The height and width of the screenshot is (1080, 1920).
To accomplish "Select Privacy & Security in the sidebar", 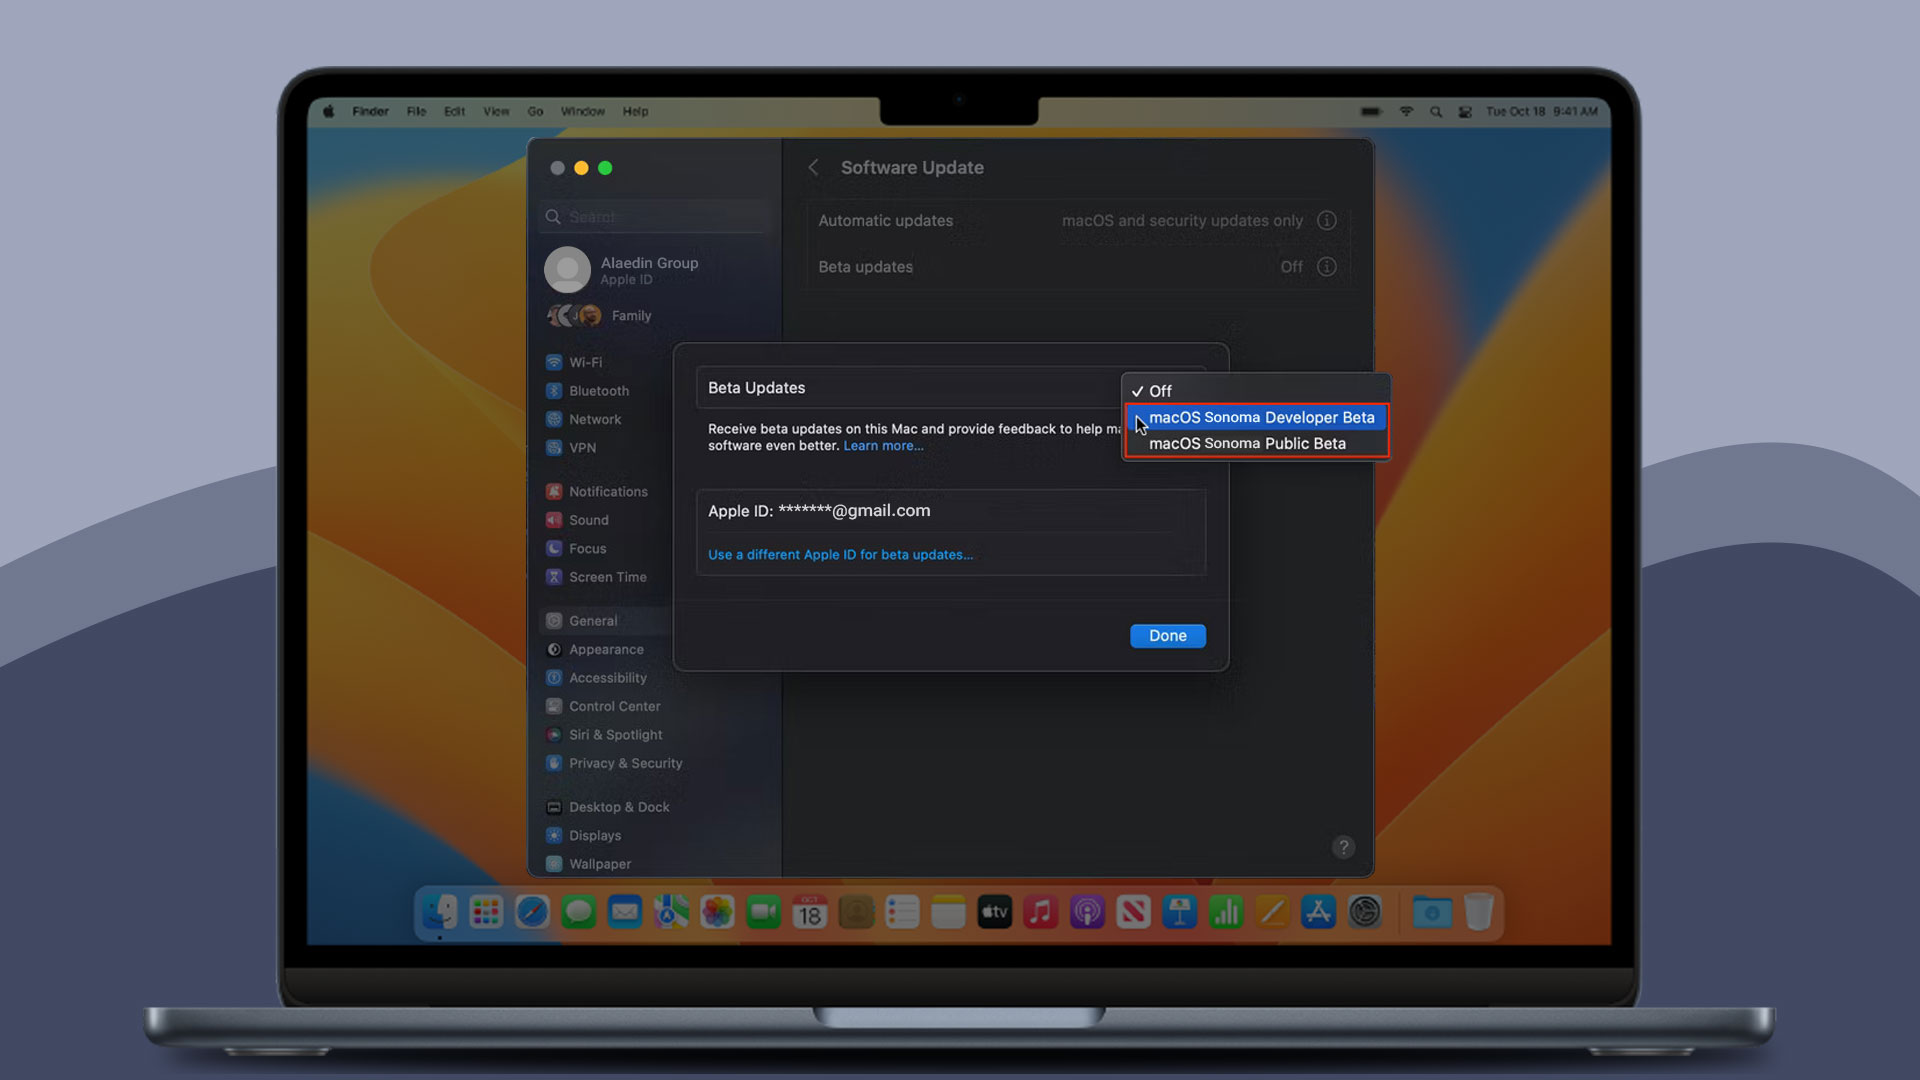I will [x=614, y=764].
